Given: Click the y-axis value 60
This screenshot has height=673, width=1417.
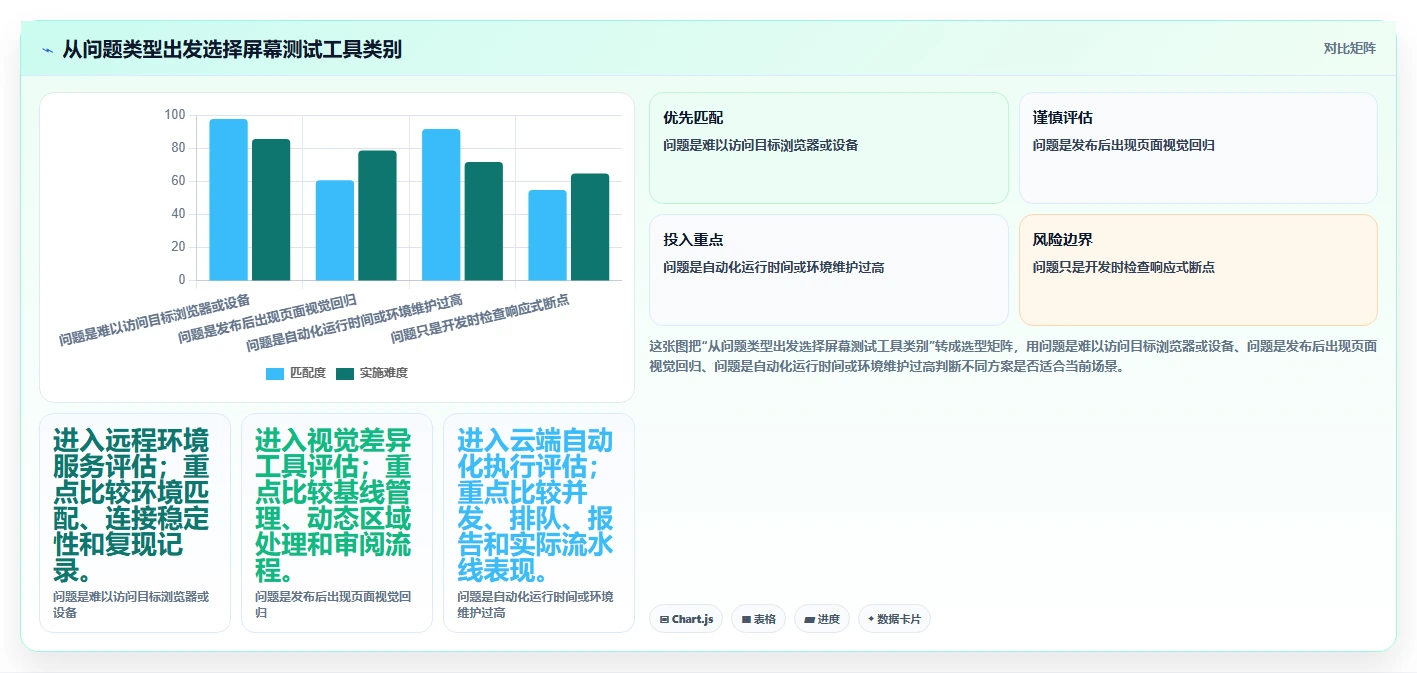Looking at the screenshot, I should 178,181.
